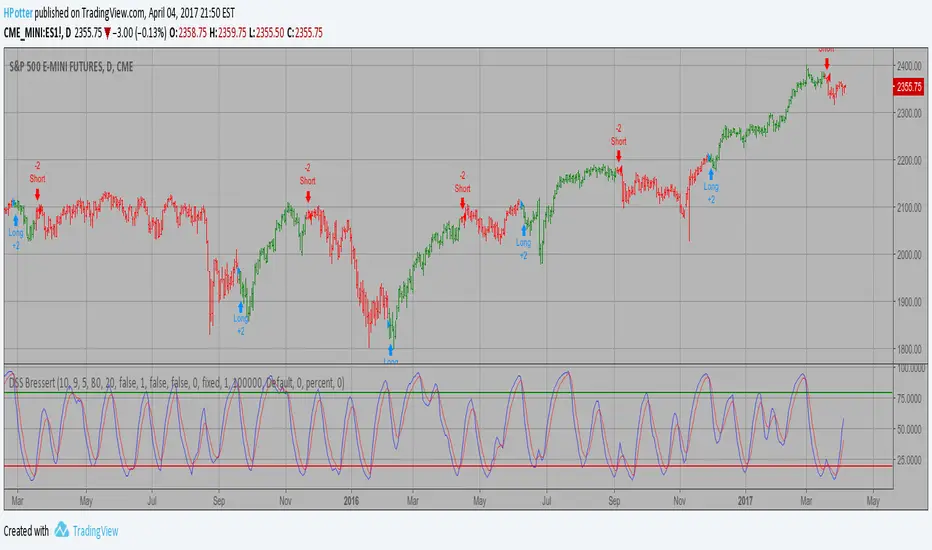This screenshot has width=932, height=550.
Task: Click the Nov label just before 2016
Action: click(285, 501)
